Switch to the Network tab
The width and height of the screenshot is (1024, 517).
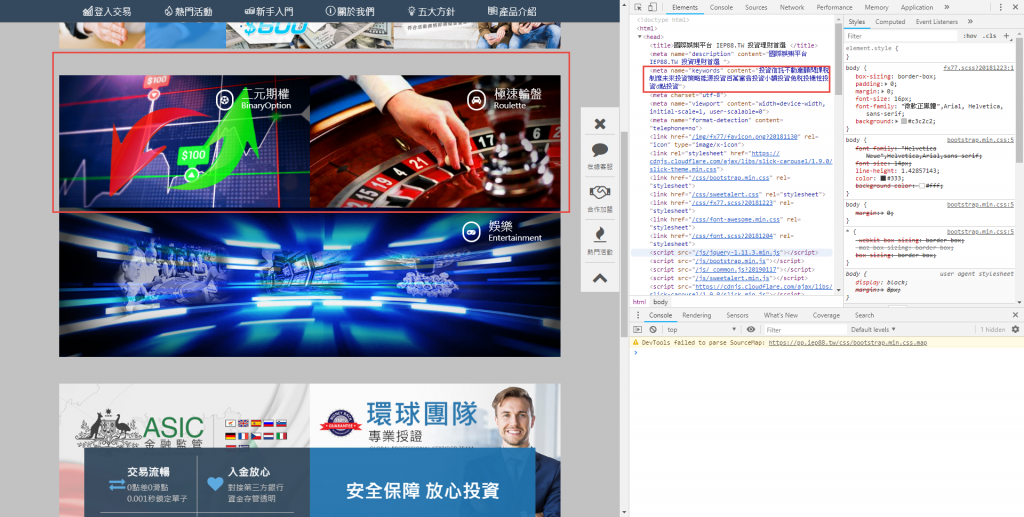point(791,7)
